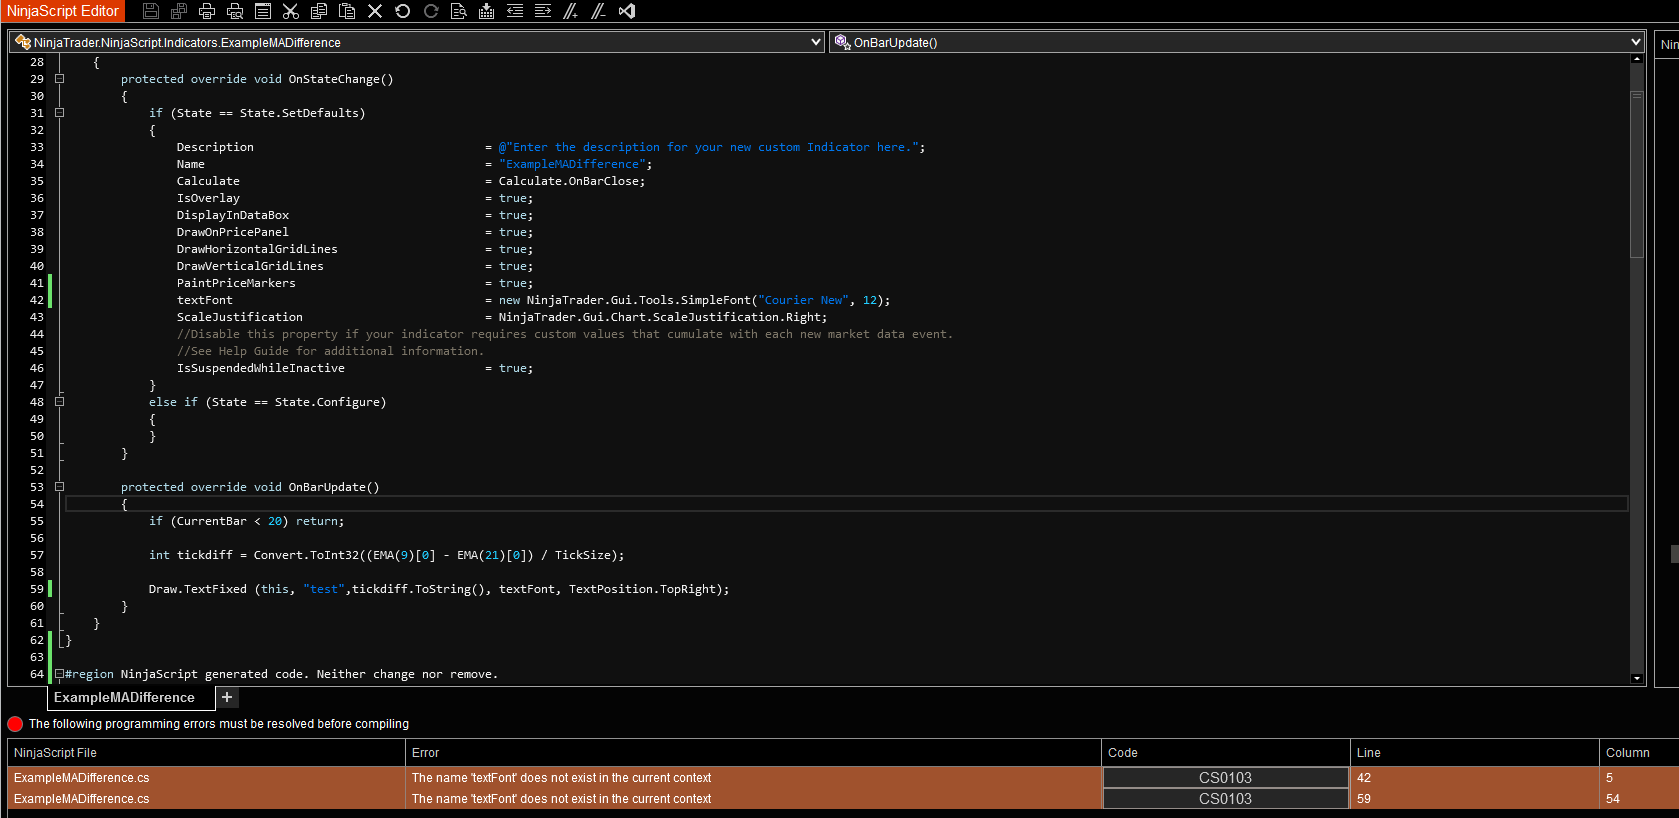The height and width of the screenshot is (818, 1679).
Task: Expand the NinjaScript generated code region
Action: 60,674
